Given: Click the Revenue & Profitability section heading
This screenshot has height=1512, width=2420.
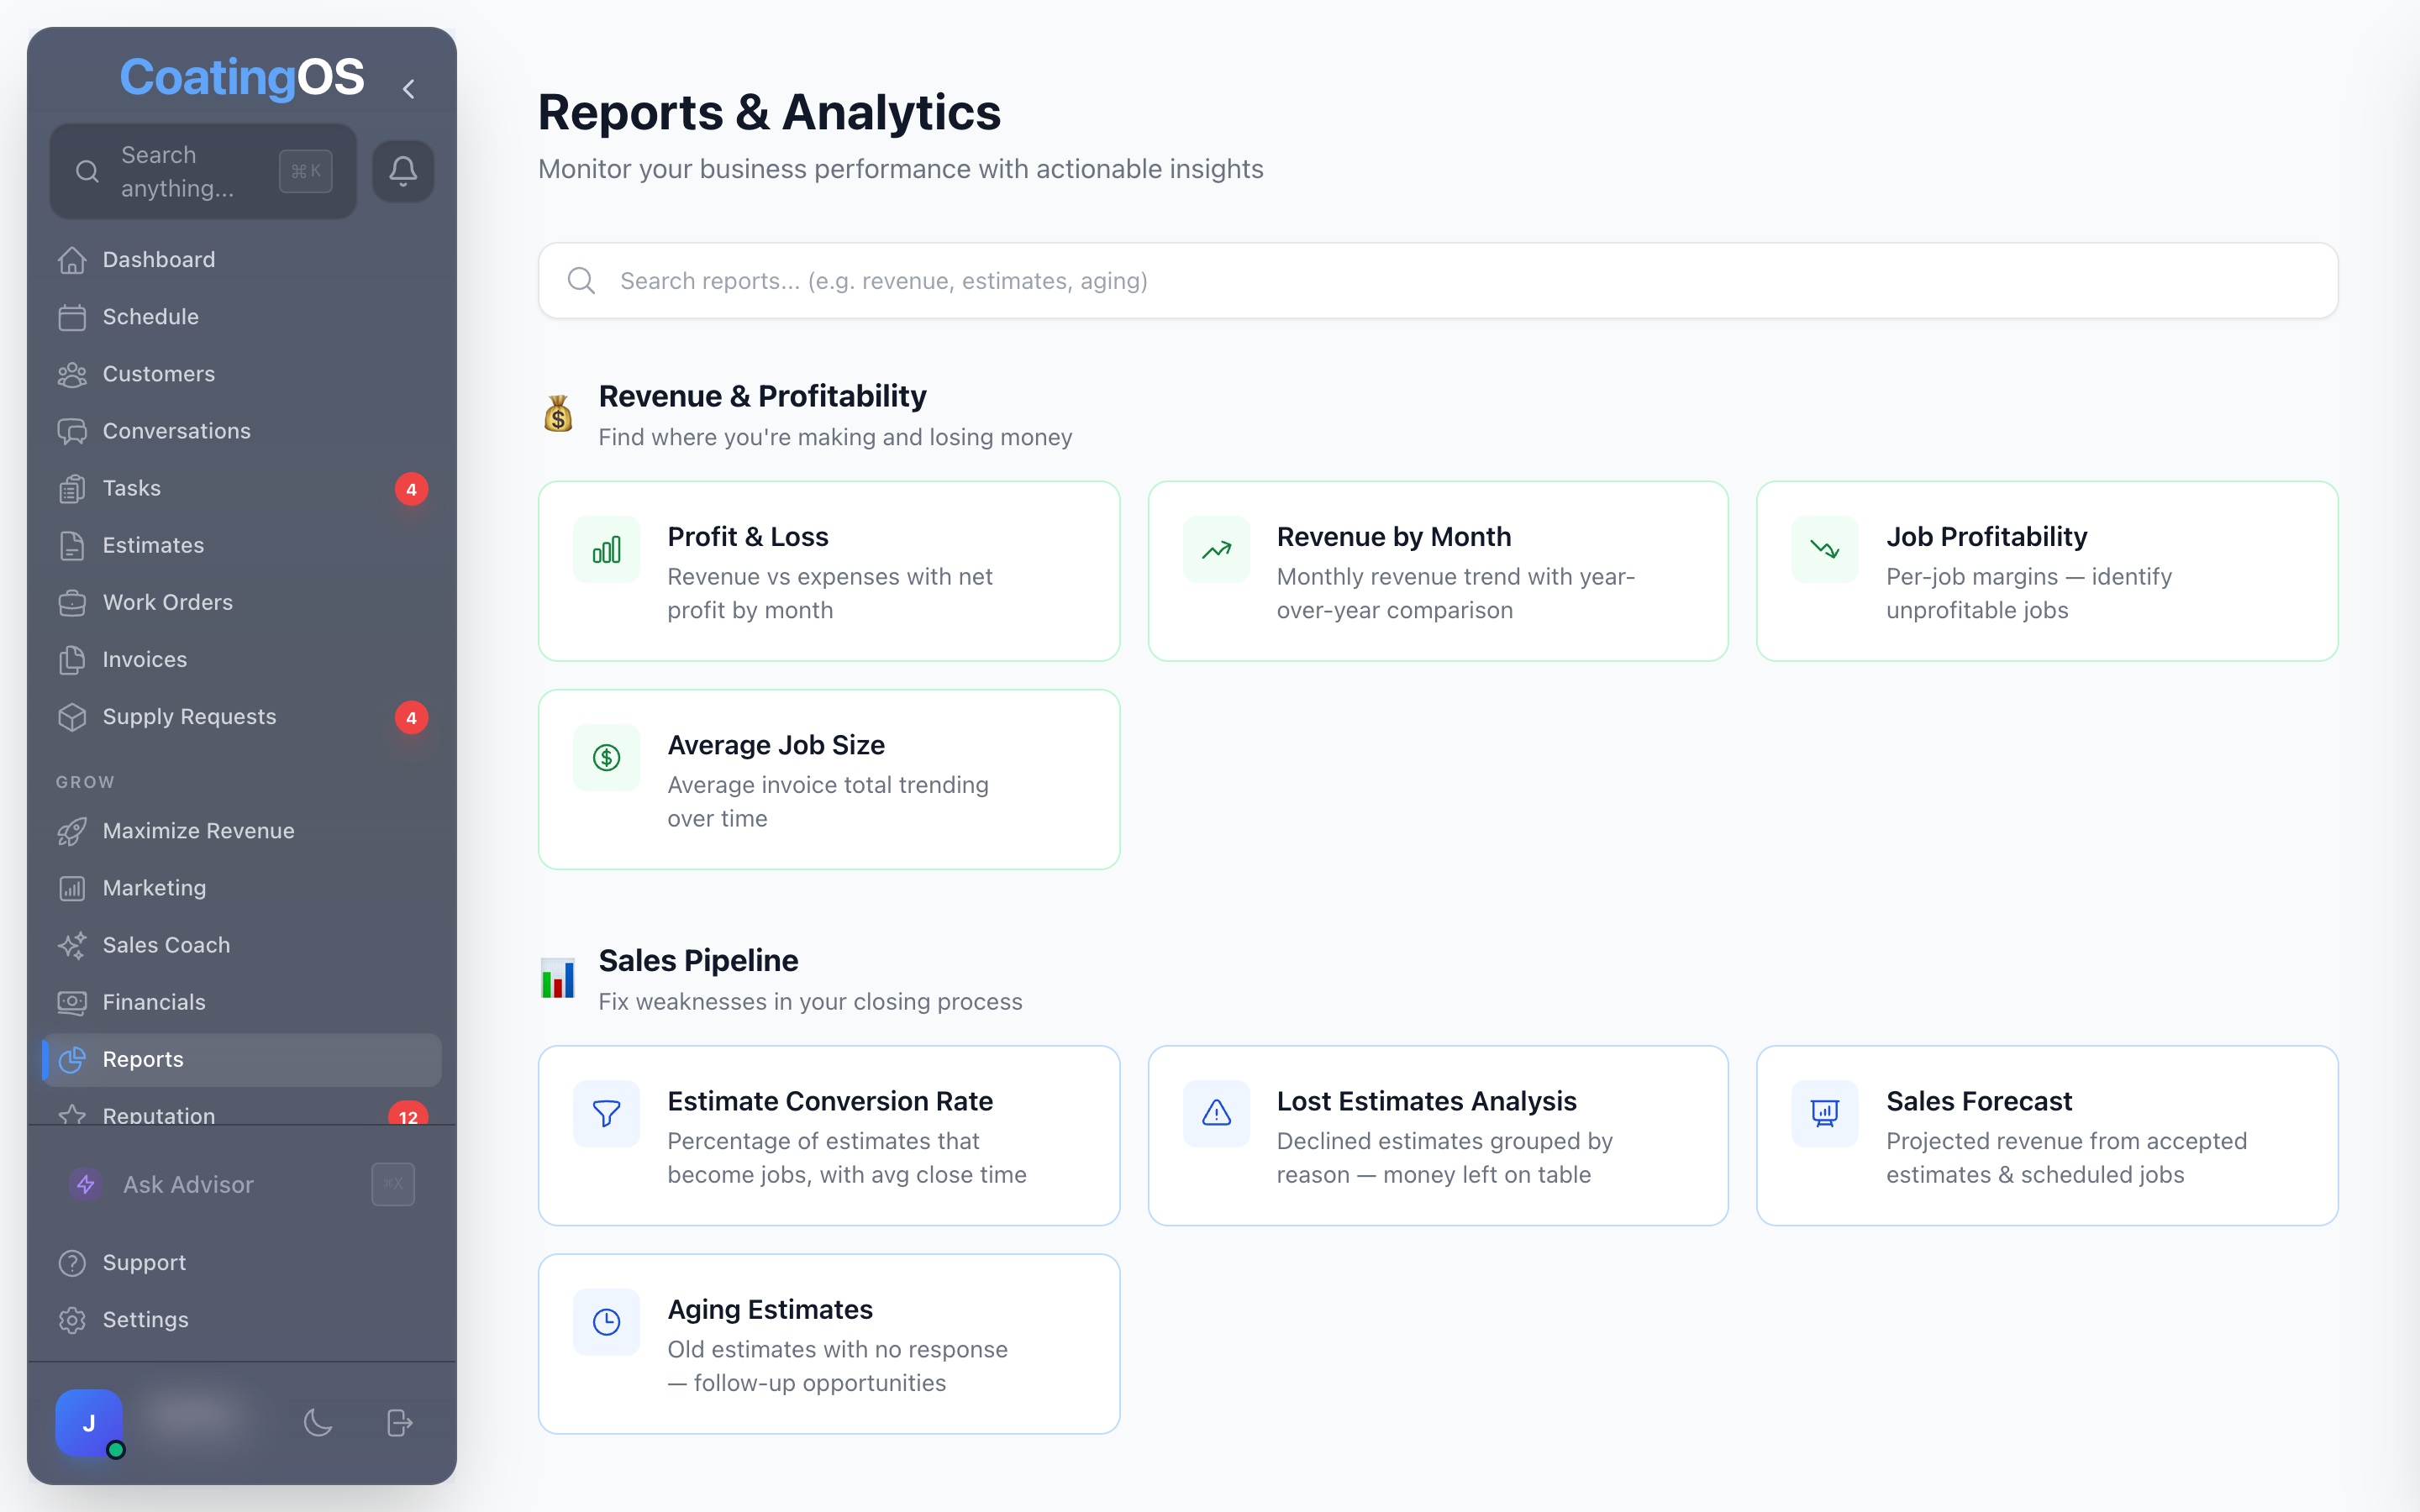Looking at the screenshot, I should pyautogui.click(x=762, y=396).
